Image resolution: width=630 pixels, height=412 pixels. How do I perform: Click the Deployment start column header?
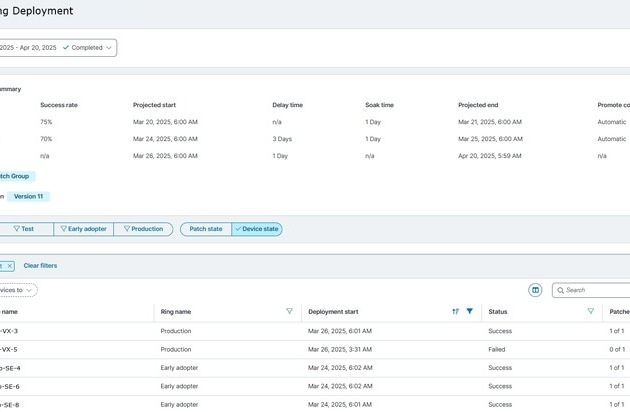333,312
